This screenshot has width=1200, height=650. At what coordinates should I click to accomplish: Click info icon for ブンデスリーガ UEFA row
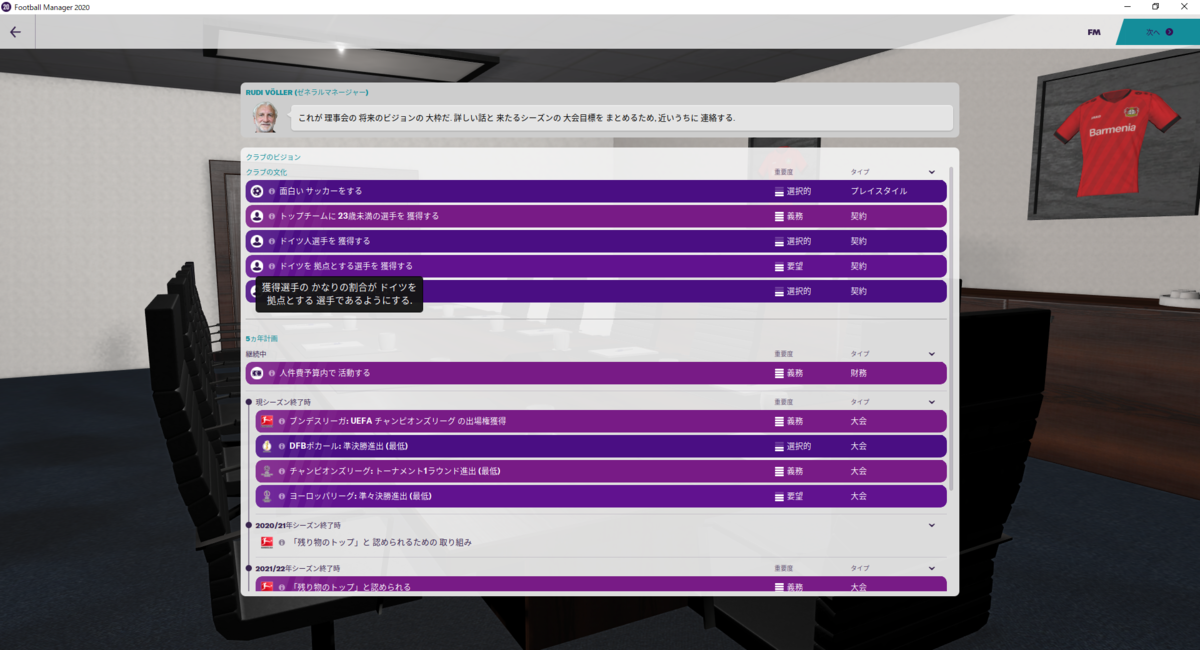[282, 421]
